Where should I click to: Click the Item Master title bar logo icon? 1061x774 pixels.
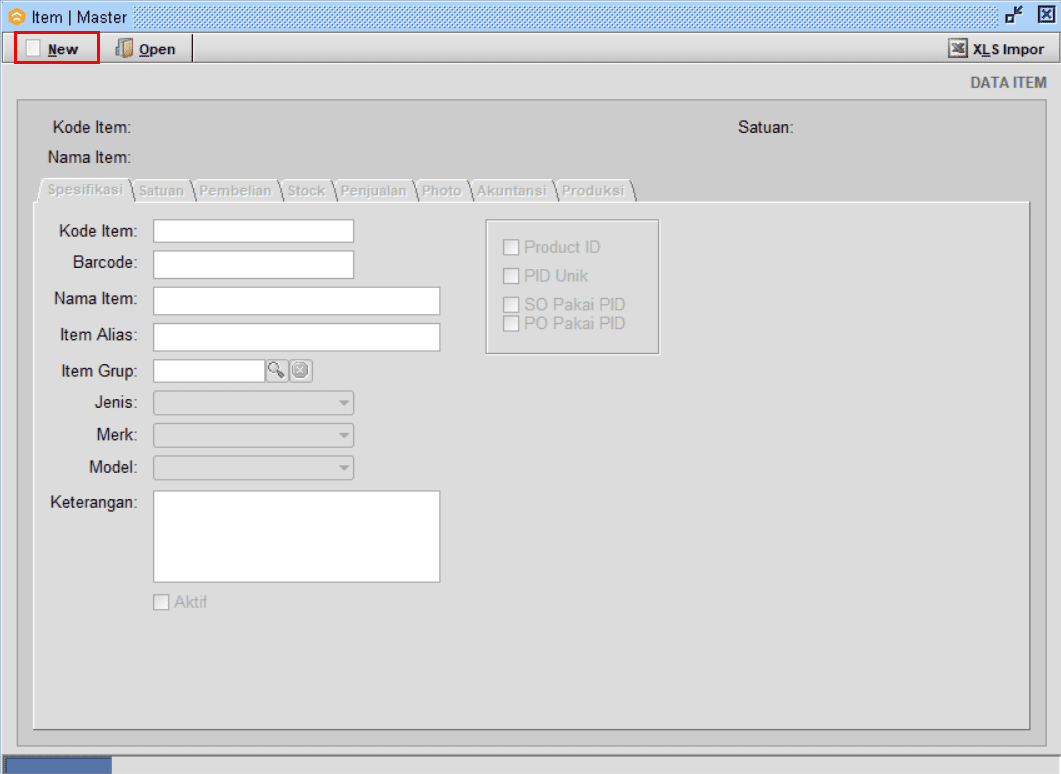tap(16, 16)
